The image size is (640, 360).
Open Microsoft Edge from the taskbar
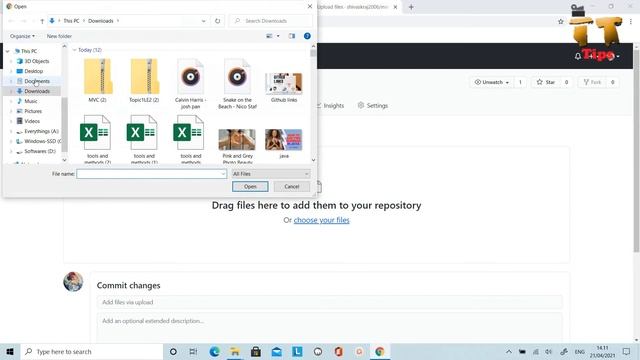point(214,351)
